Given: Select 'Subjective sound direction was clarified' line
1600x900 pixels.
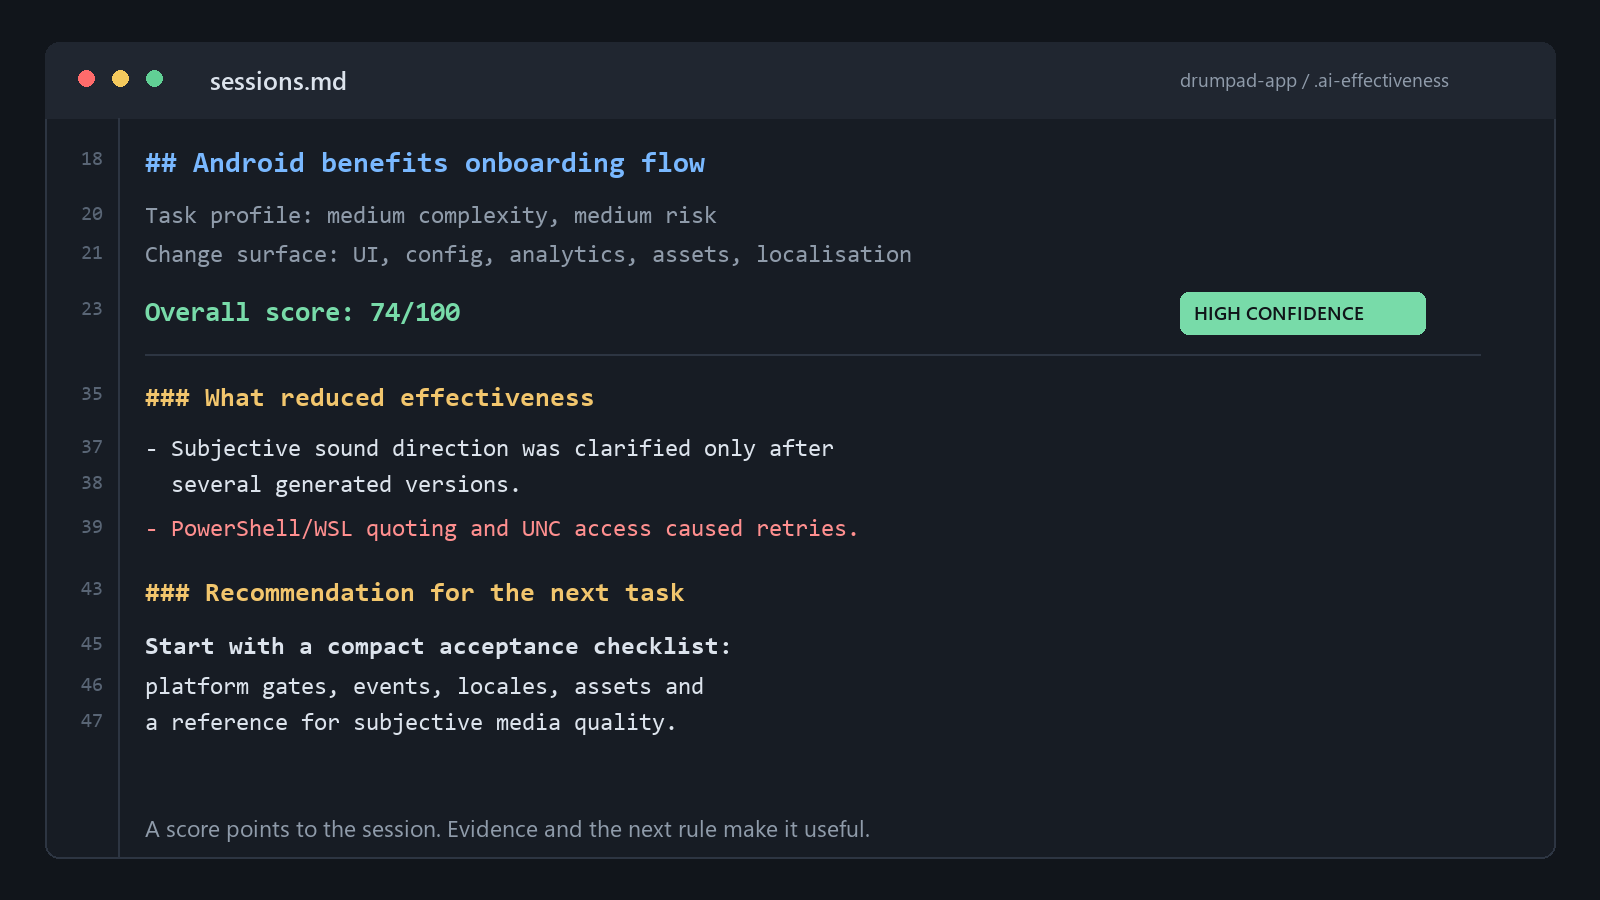Looking at the screenshot, I should pos(490,449).
